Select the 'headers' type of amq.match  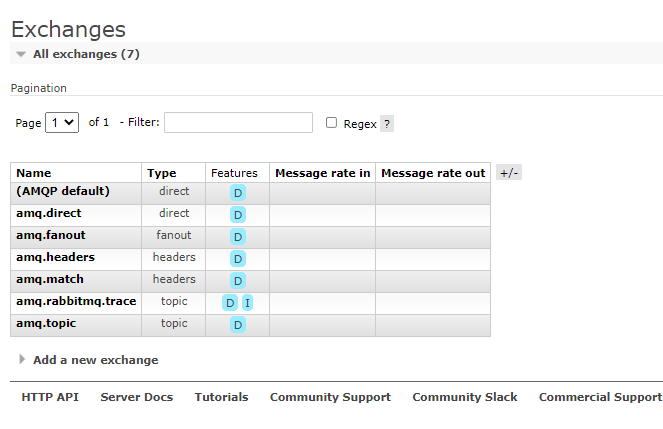click(x=174, y=279)
